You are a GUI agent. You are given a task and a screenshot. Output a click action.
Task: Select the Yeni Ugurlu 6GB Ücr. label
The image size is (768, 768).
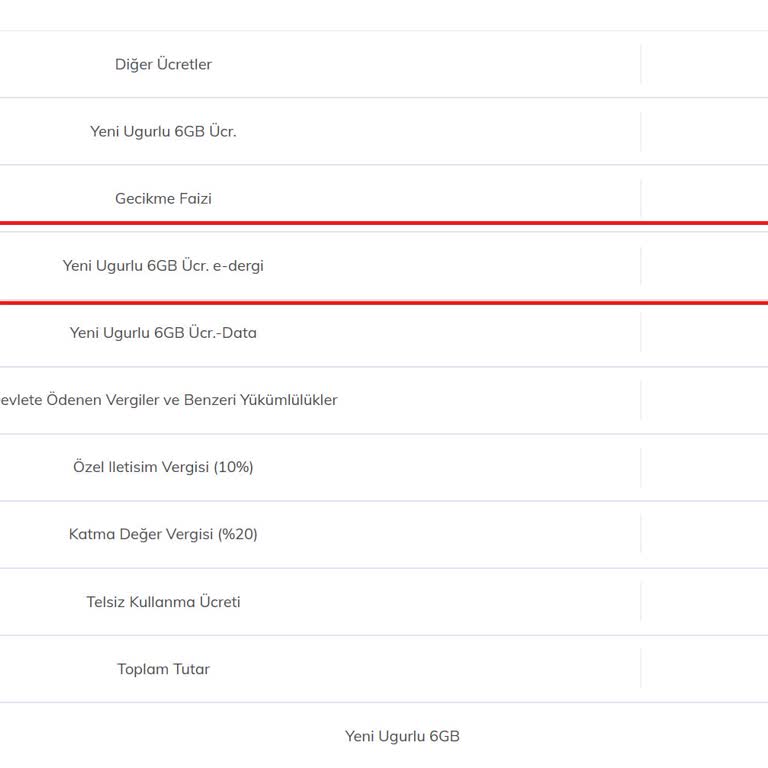(163, 132)
